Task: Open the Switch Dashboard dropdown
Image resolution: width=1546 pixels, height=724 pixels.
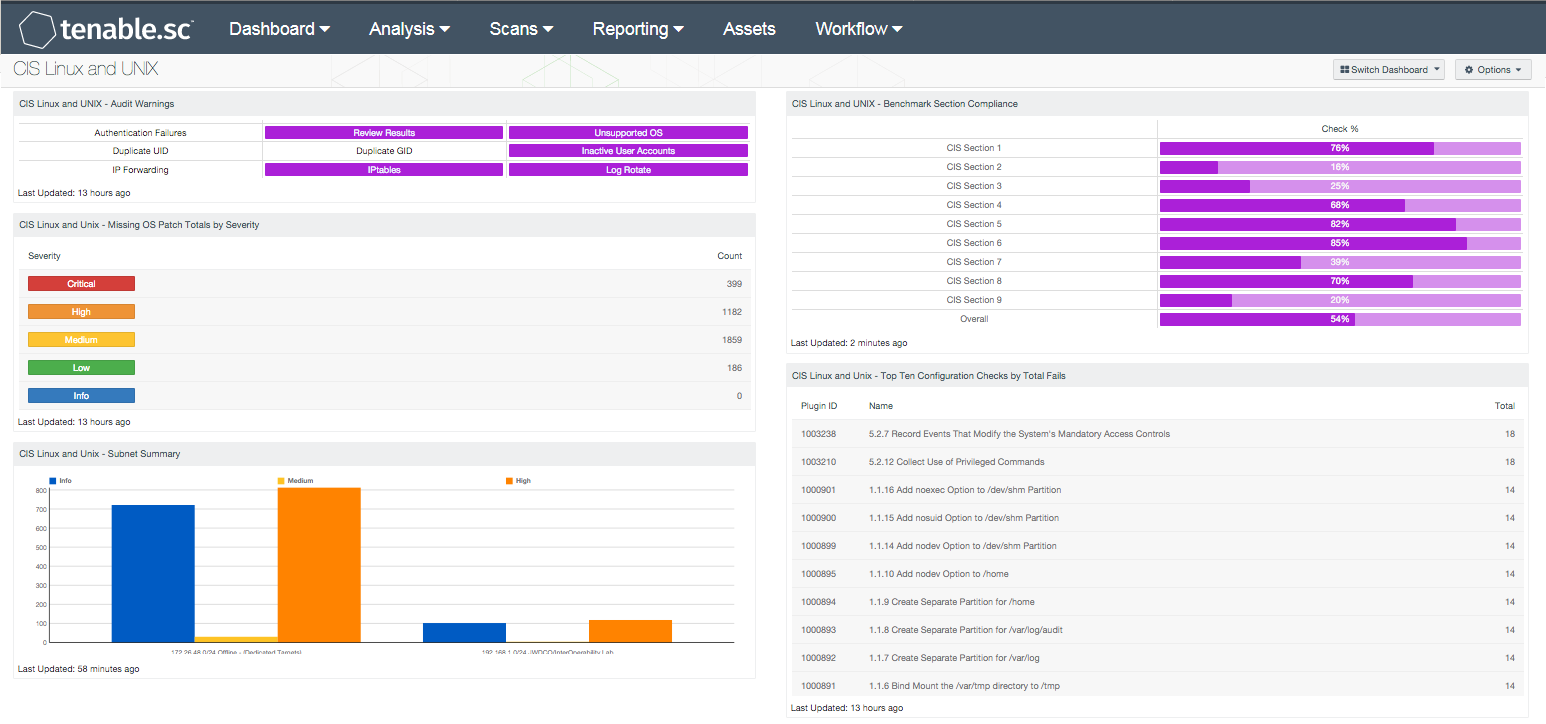Action: [1388, 70]
